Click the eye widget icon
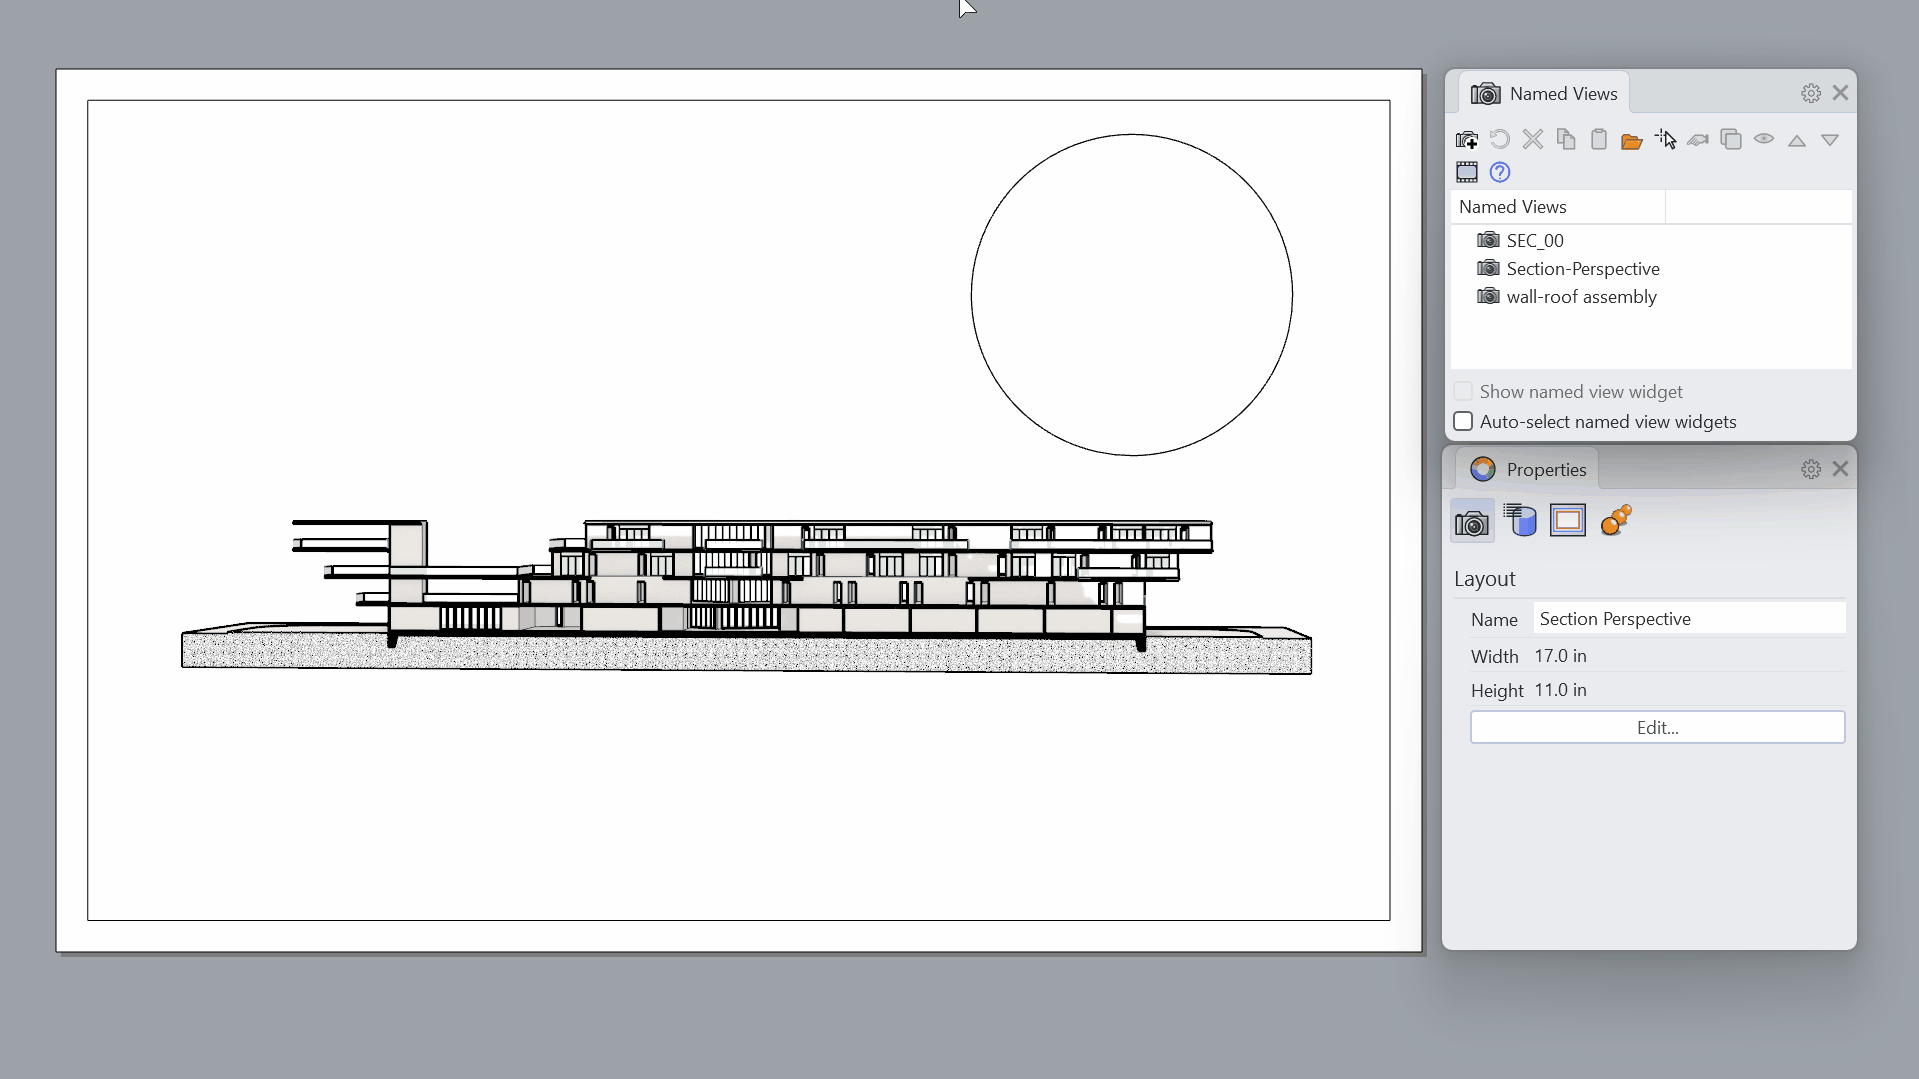This screenshot has height=1079, width=1919. coord(1764,140)
